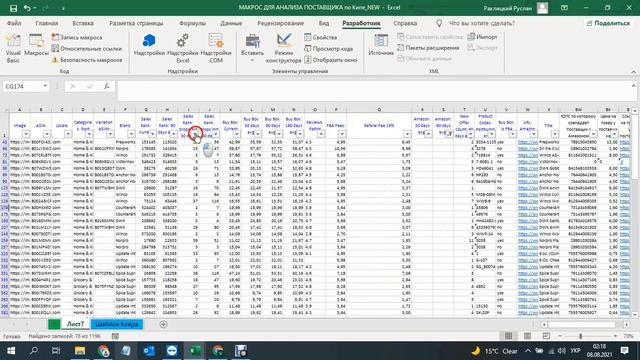
Task: Click inside the formula bar
Action: tap(373, 90)
